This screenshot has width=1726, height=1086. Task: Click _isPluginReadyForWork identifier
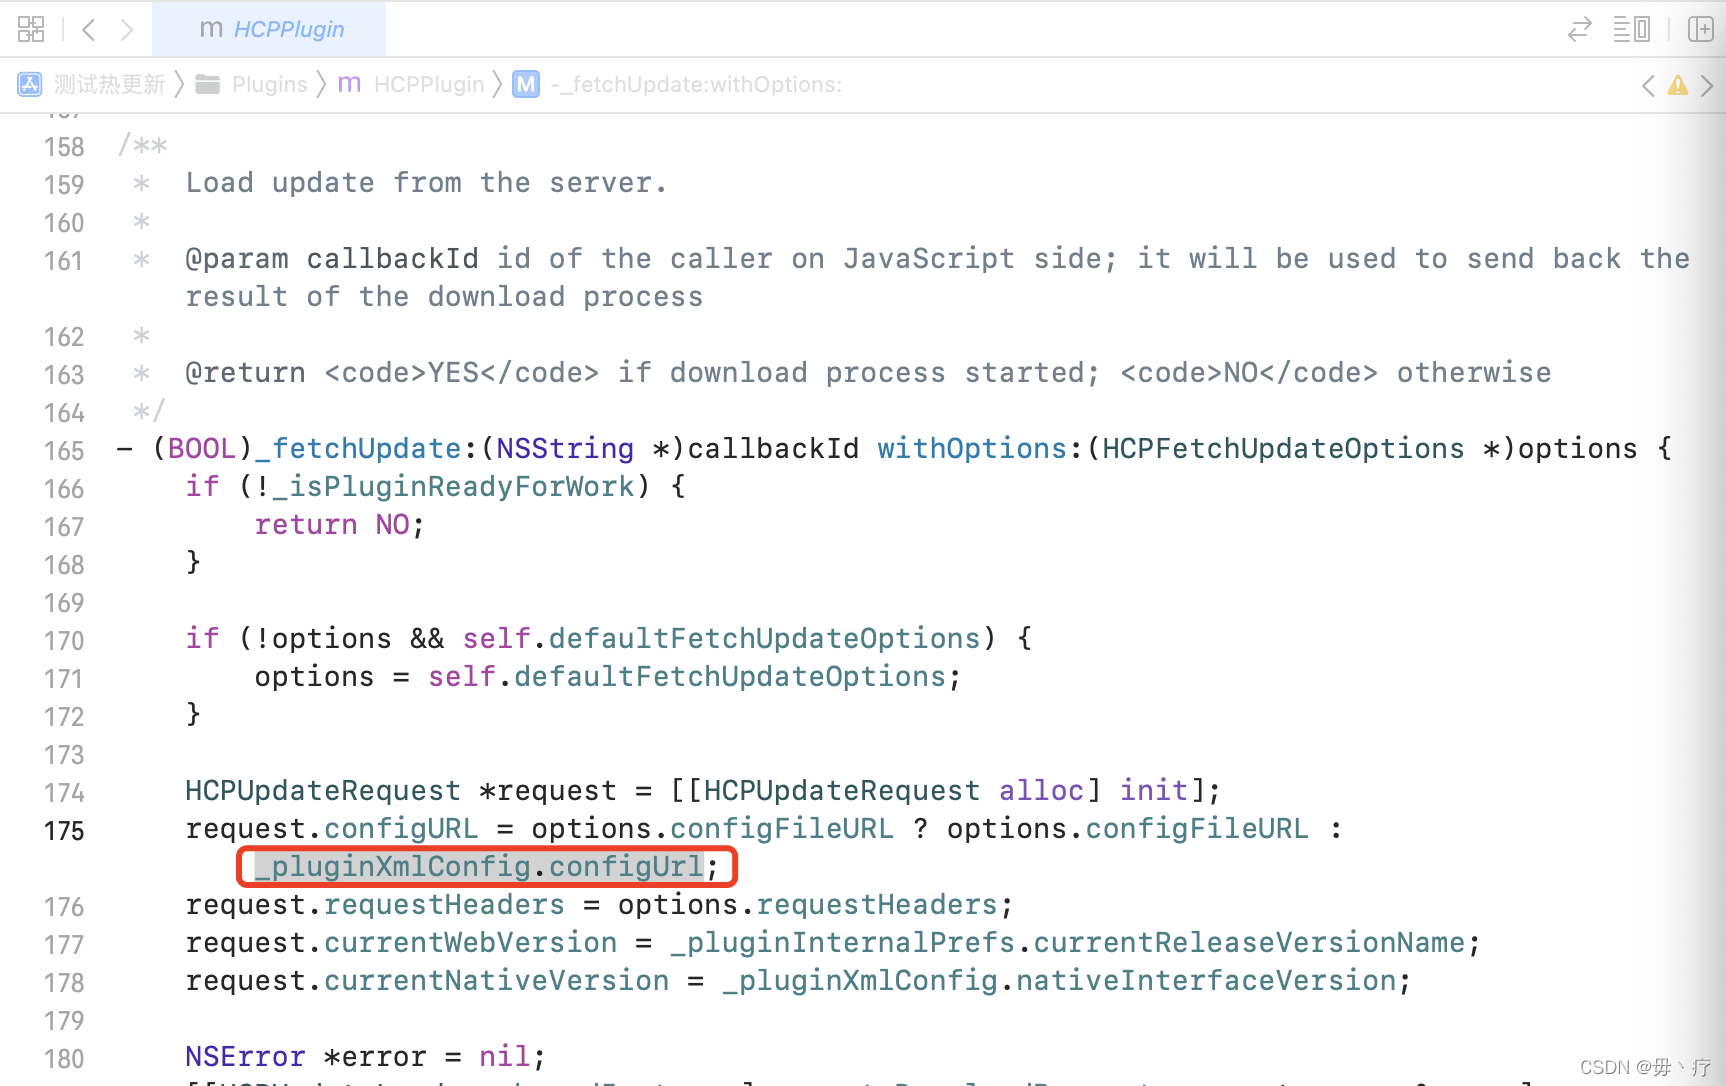coord(453,486)
